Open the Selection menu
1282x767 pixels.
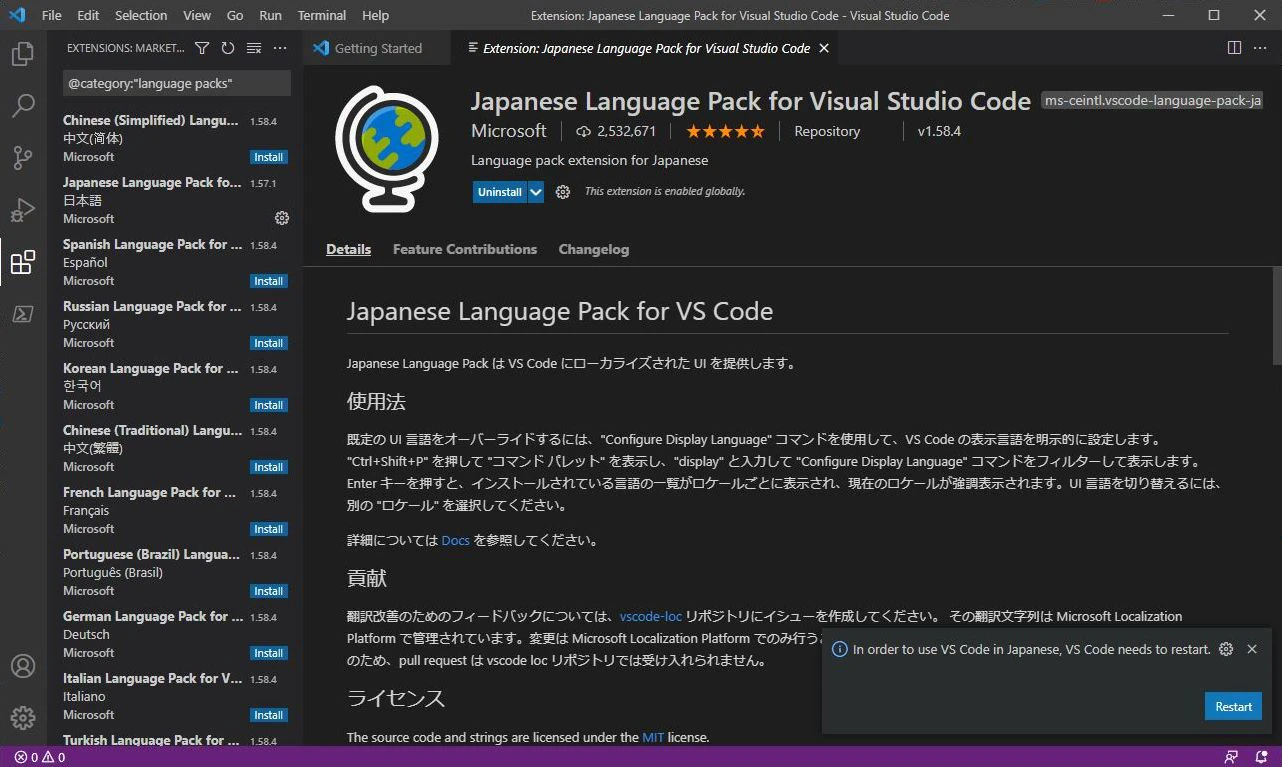[x=141, y=15]
